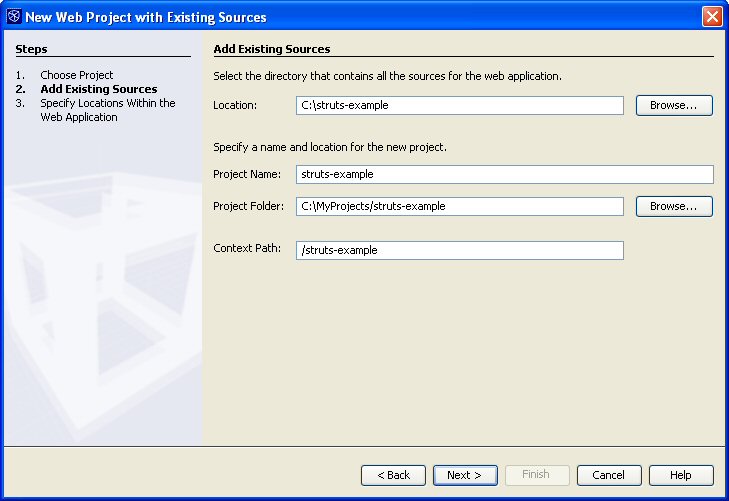Click the disabled Finish button
Viewport: 729px width, 501px height.
pos(537,475)
